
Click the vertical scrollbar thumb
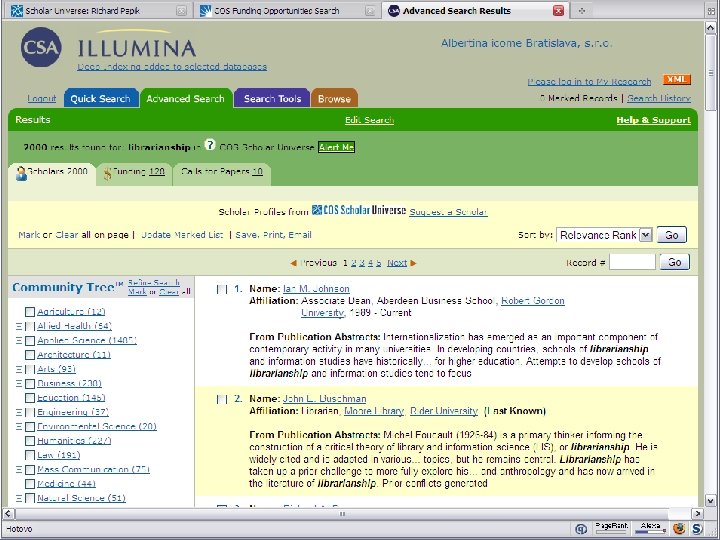711,73
